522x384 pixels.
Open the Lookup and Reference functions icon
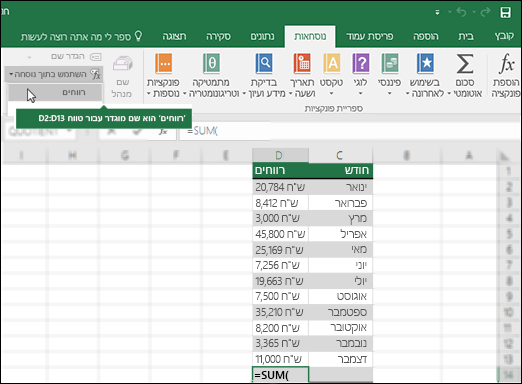[x=264, y=63]
